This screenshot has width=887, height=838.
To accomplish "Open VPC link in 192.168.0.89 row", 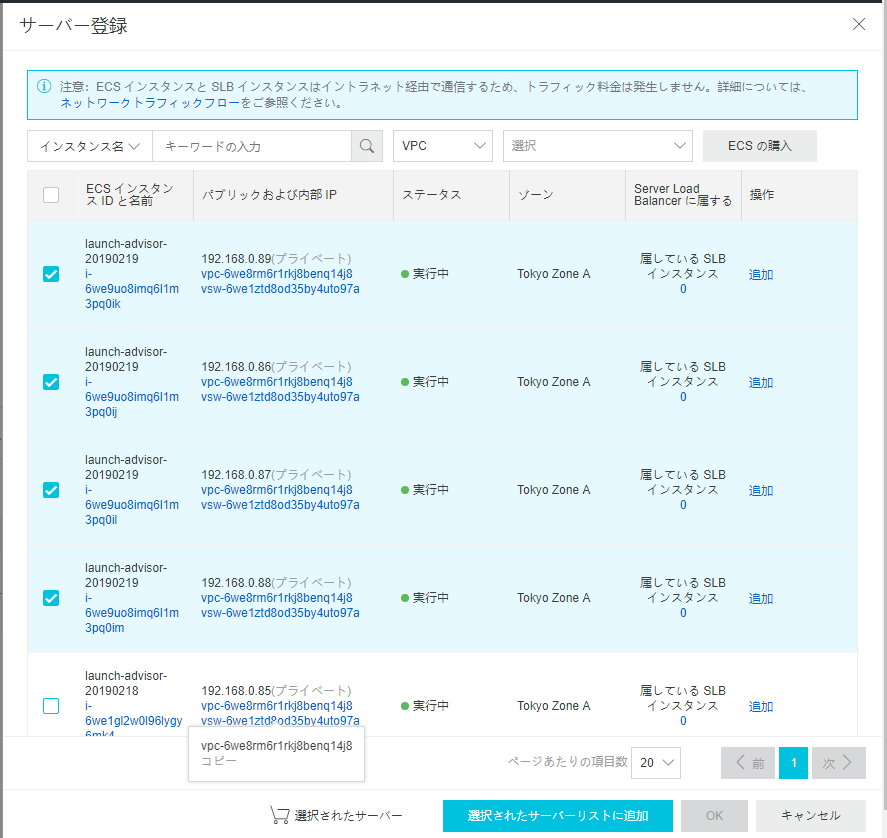I will click(277, 274).
